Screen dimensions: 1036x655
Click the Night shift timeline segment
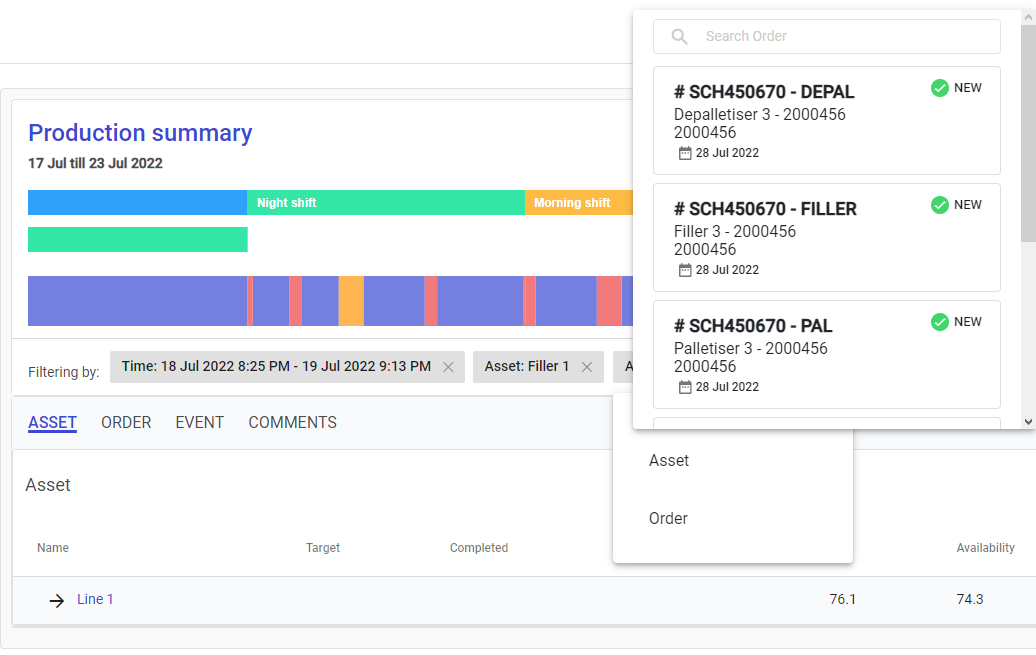[386, 203]
